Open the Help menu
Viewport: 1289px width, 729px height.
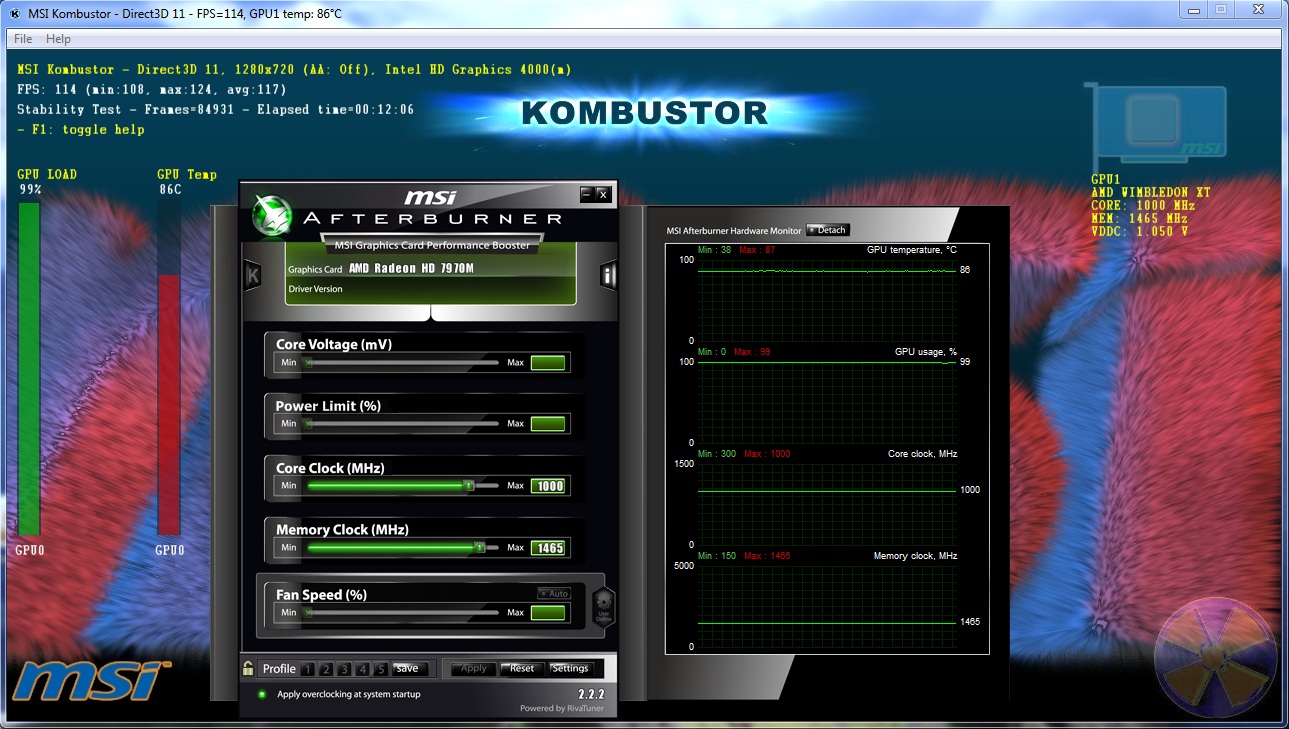59,39
